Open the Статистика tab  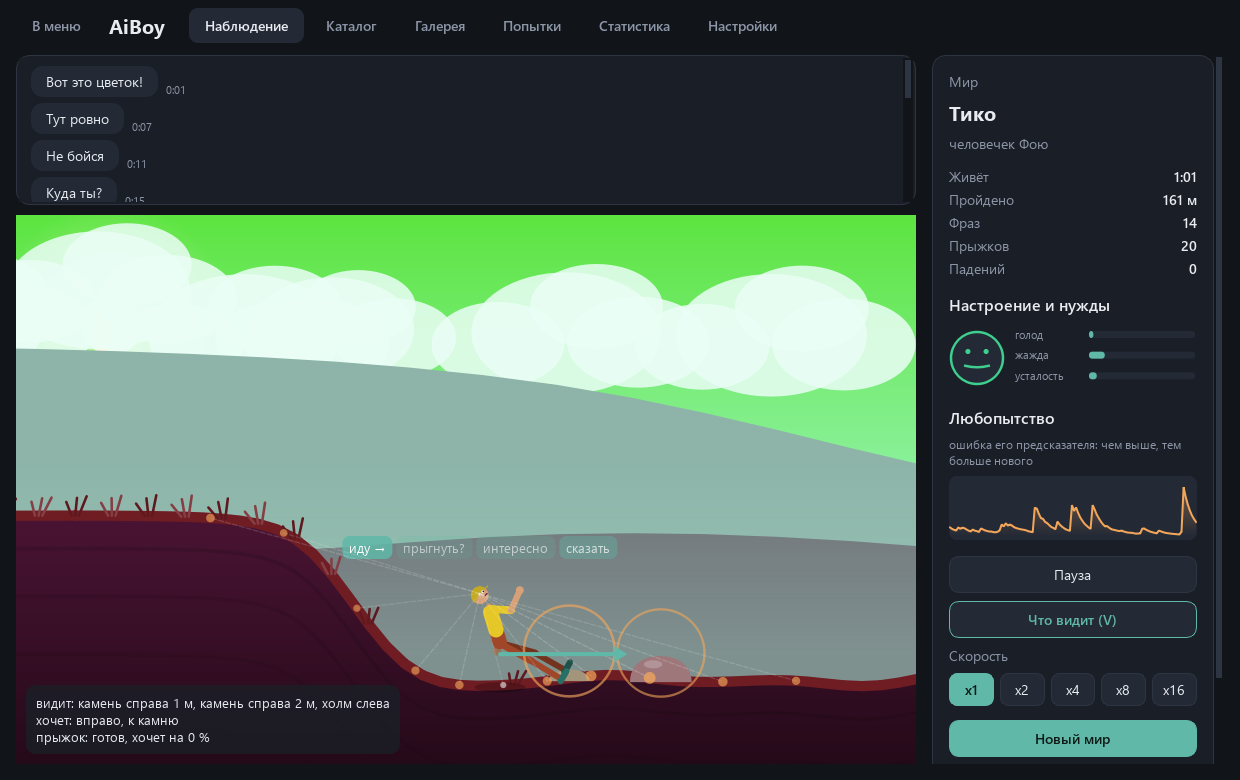634,26
